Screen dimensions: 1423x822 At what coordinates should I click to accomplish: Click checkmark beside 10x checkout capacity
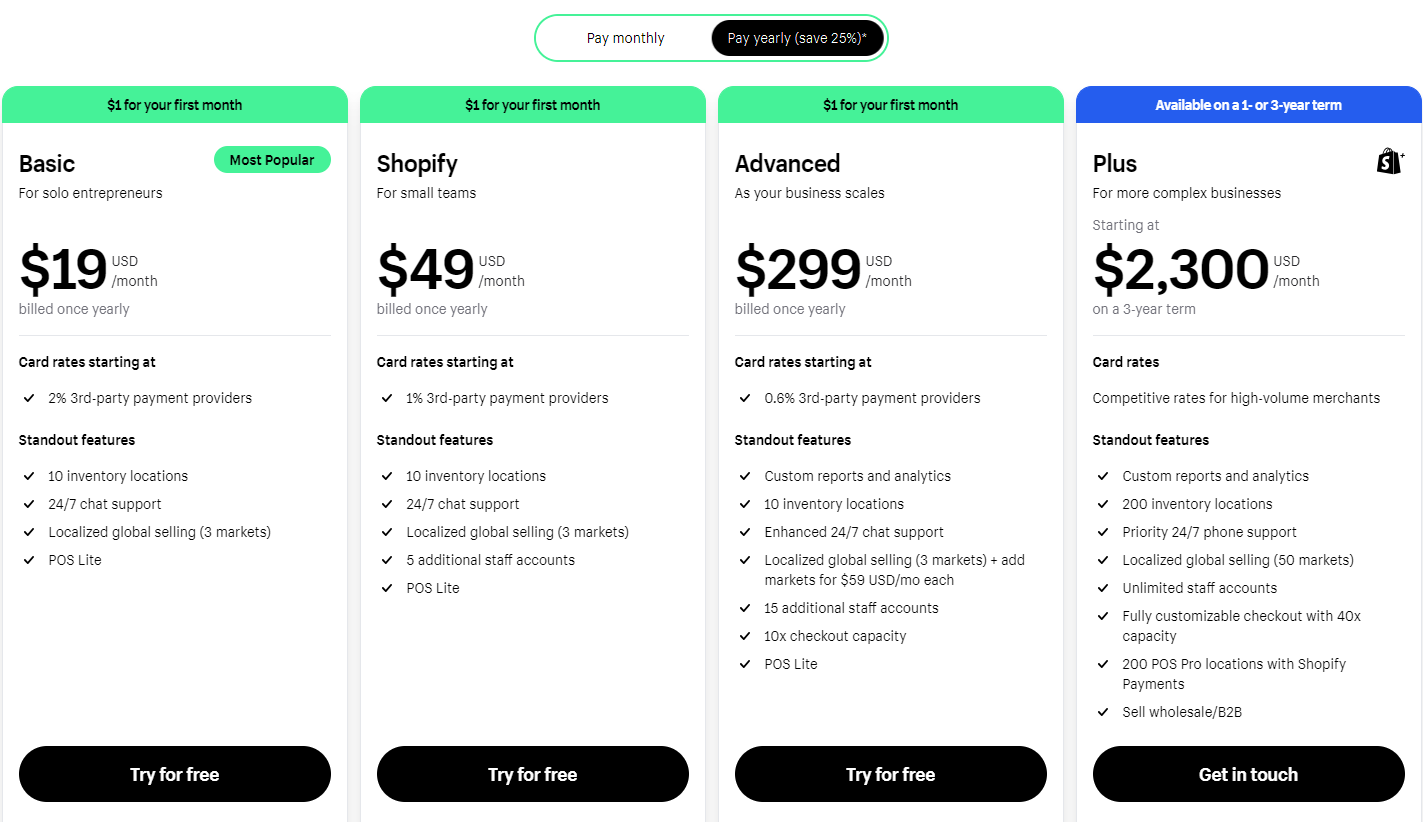point(745,636)
